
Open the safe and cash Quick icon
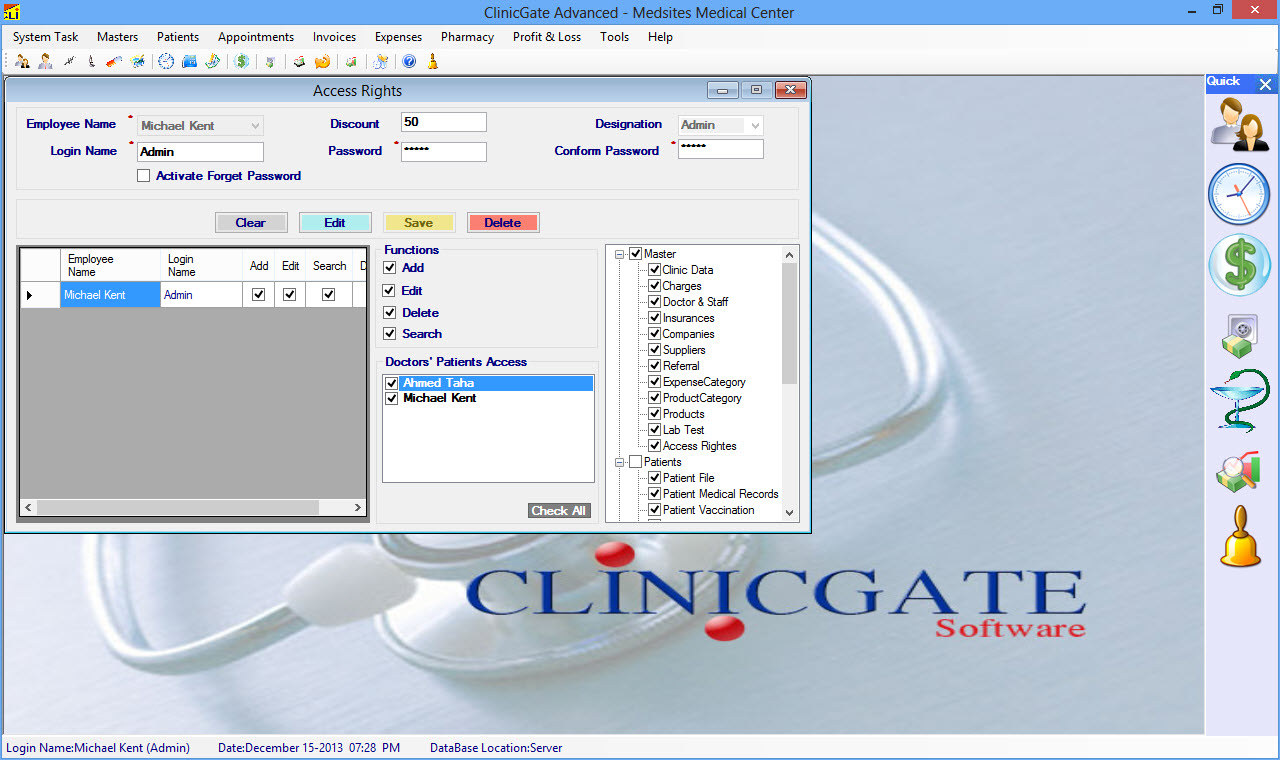[1239, 335]
